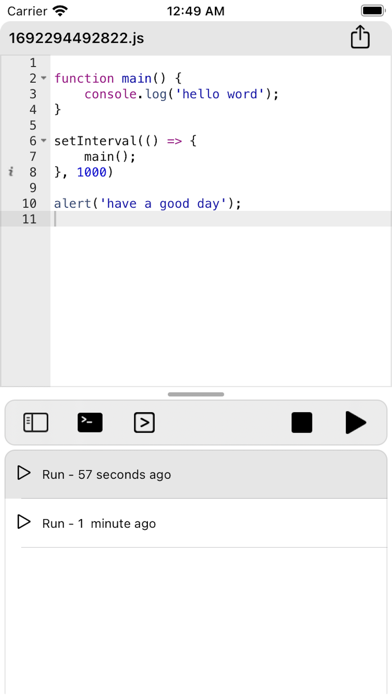
Task: Run the script with play button
Action: click(x=356, y=423)
